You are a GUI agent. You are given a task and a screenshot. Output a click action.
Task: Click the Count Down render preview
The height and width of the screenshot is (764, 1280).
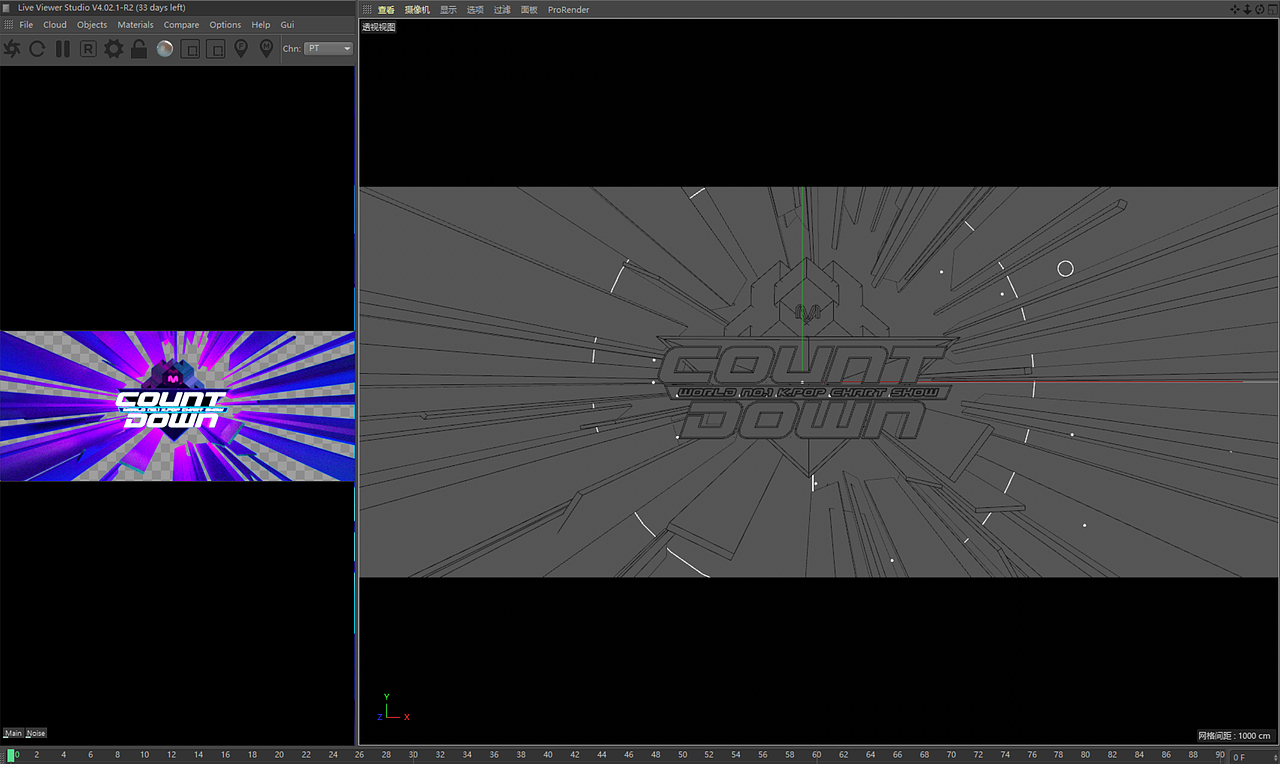click(177, 406)
